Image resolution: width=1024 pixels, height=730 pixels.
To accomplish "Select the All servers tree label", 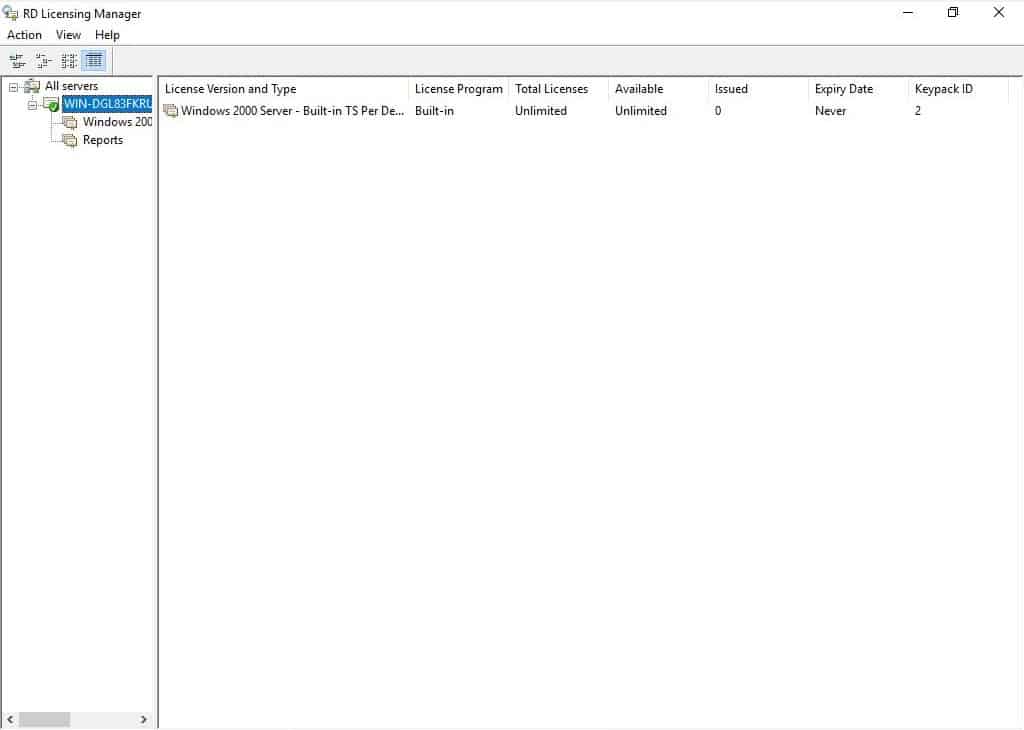I will pyautogui.click(x=71, y=86).
